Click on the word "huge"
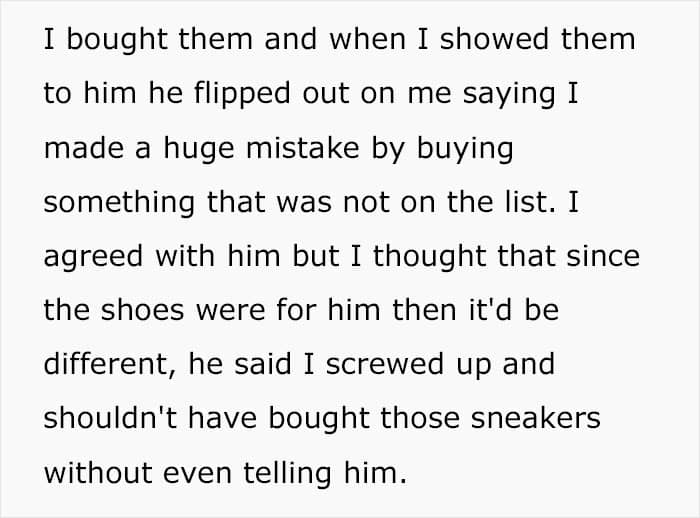 click(191, 150)
